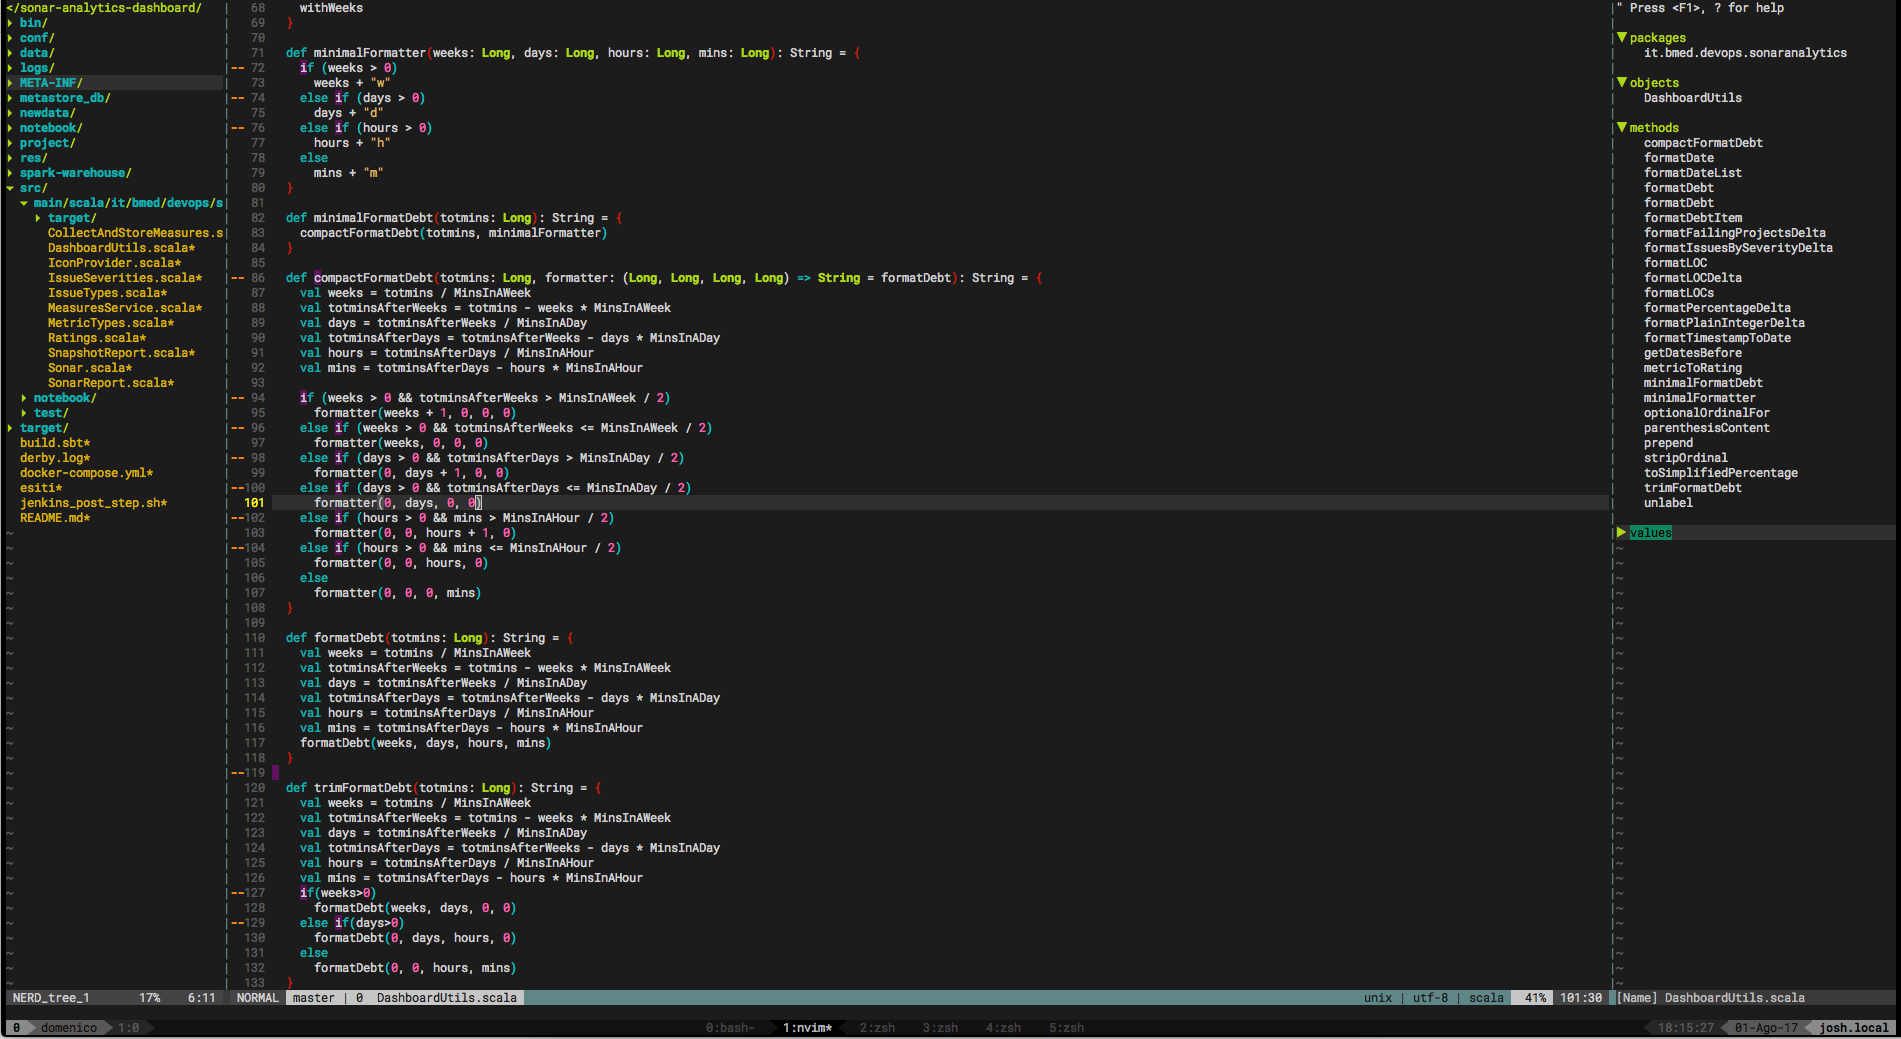Collapse the methods section in Tagbar

point(1622,128)
